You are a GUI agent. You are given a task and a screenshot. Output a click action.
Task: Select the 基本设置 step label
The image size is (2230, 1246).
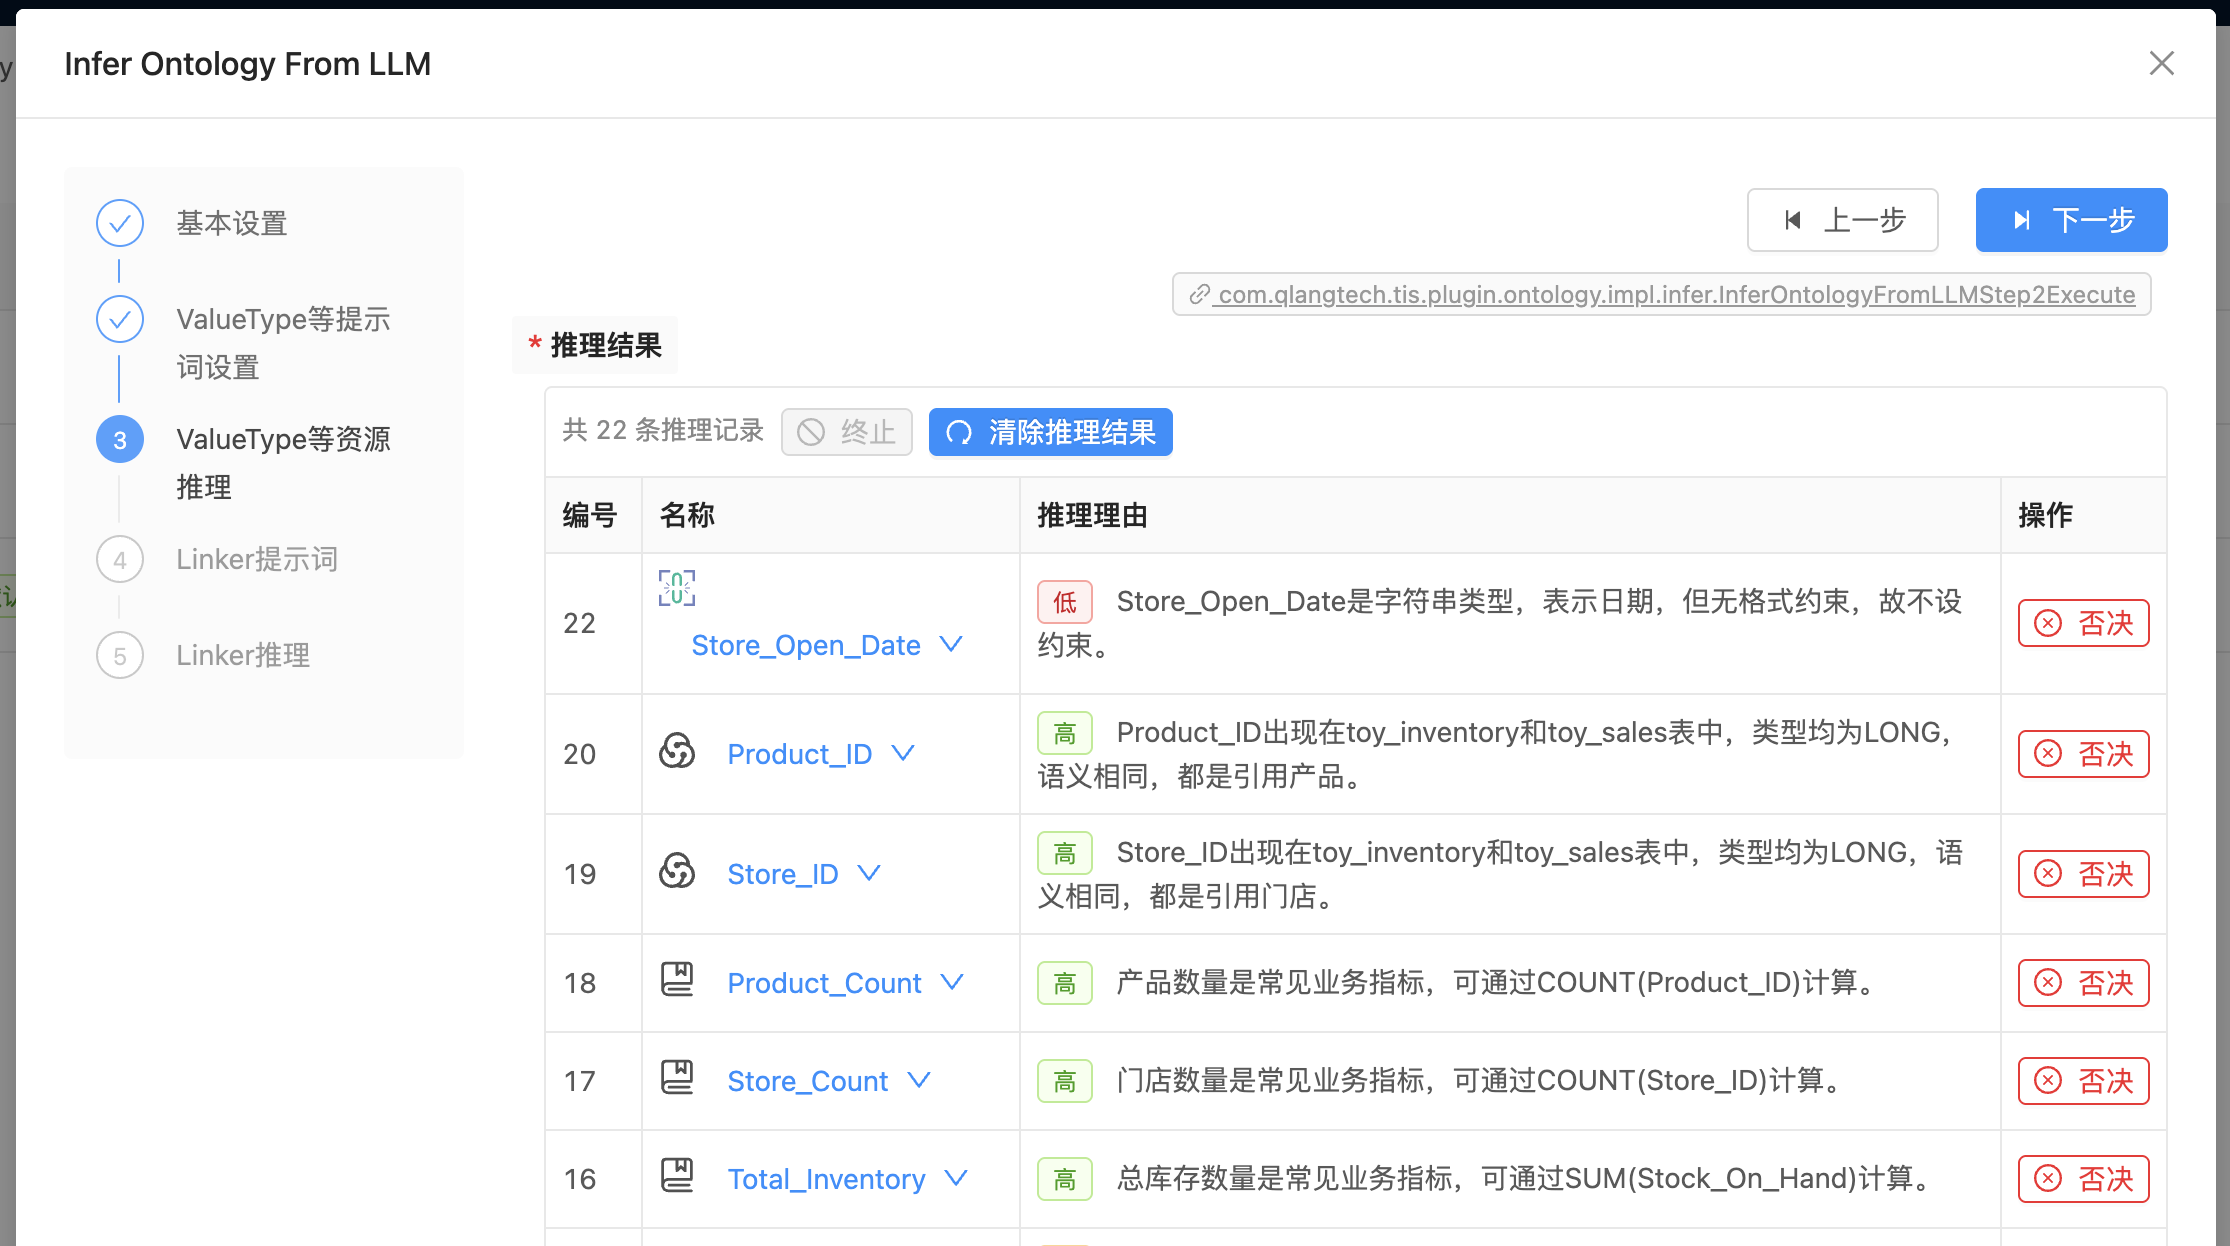(232, 223)
